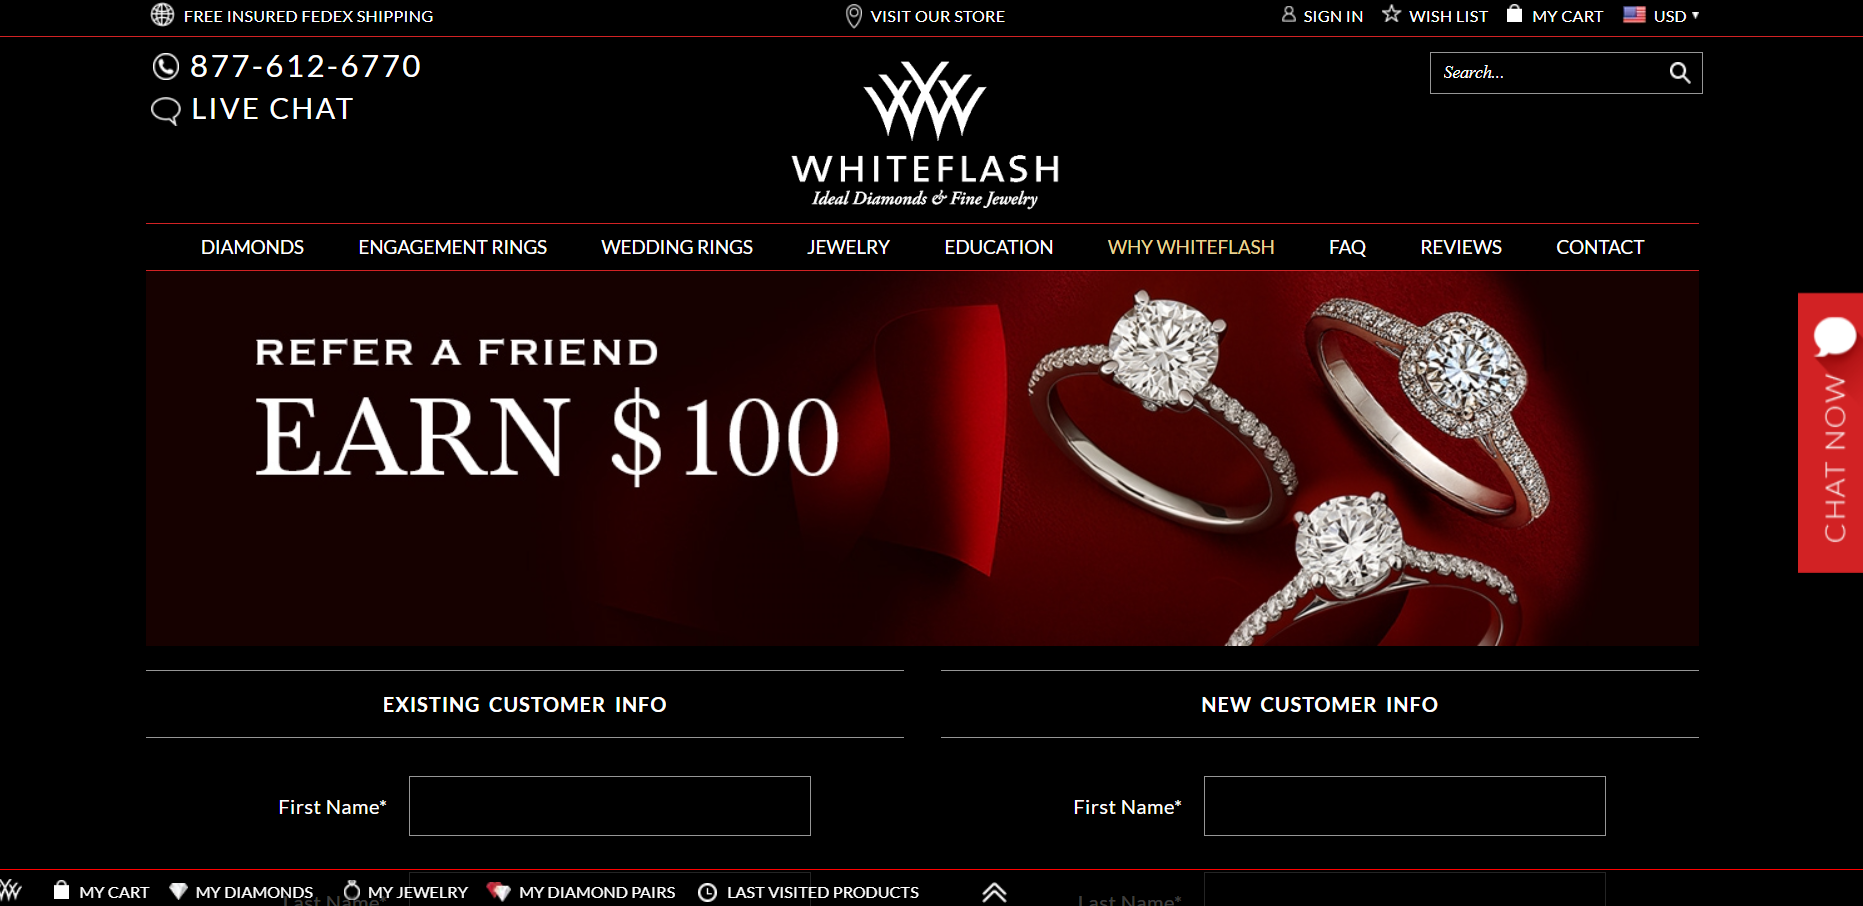Image resolution: width=1863 pixels, height=906 pixels.
Task: Open the Reviews page link
Action: point(1460,247)
